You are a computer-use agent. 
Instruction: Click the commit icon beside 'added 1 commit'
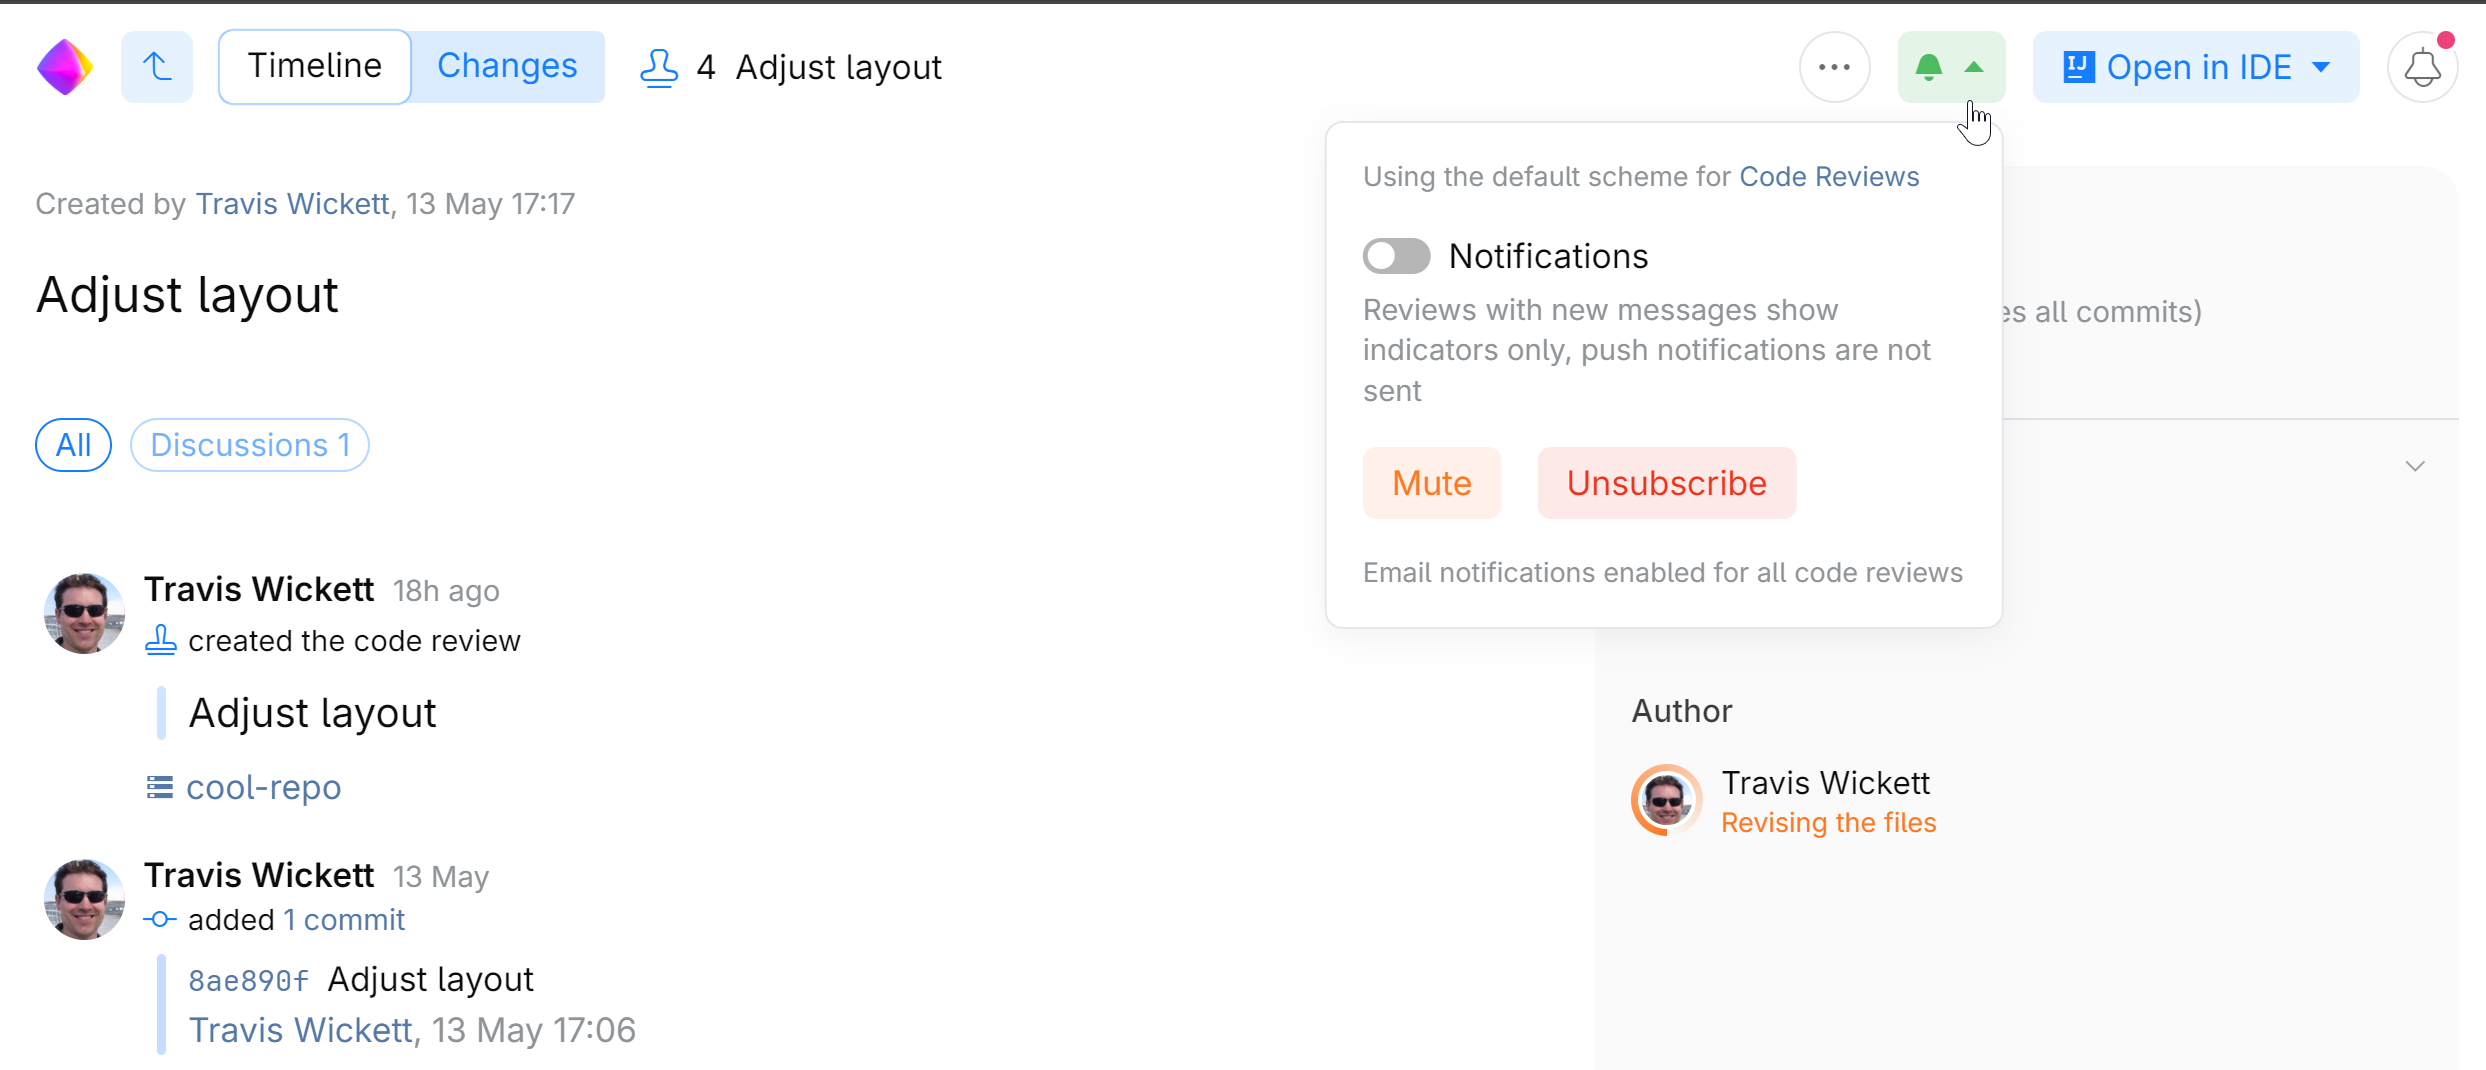coord(160,919)
